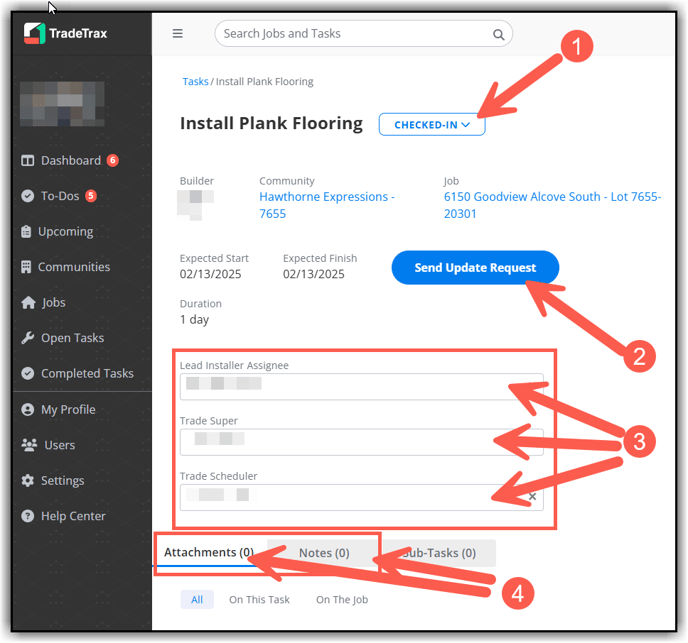Open Completed Tasks in sidebar

tap(87, 374)
